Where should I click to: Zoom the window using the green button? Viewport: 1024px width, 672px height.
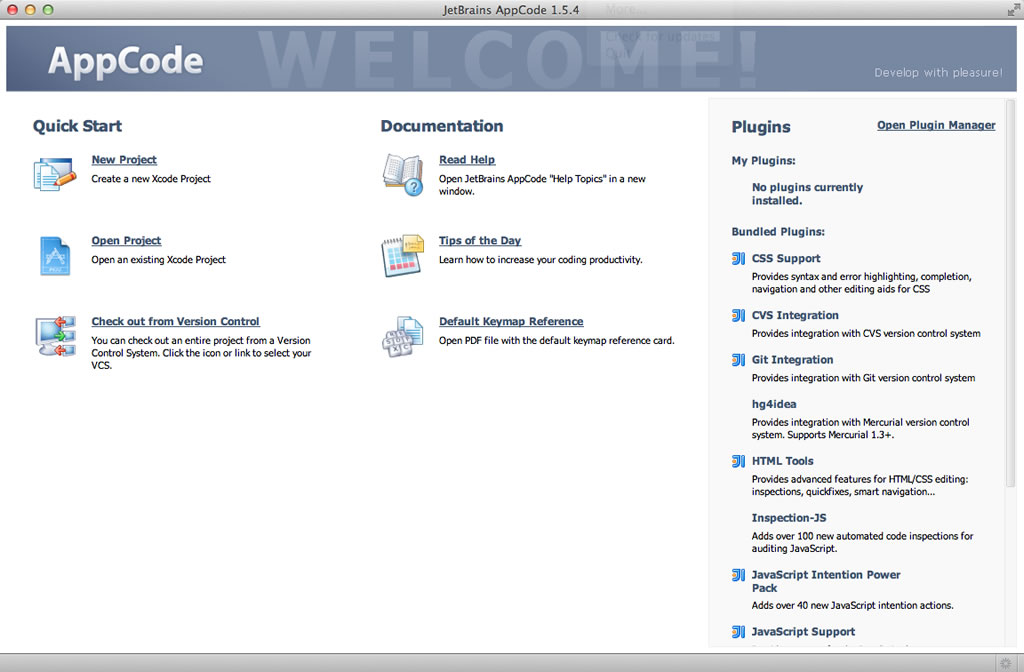click(x=48, y=10)
